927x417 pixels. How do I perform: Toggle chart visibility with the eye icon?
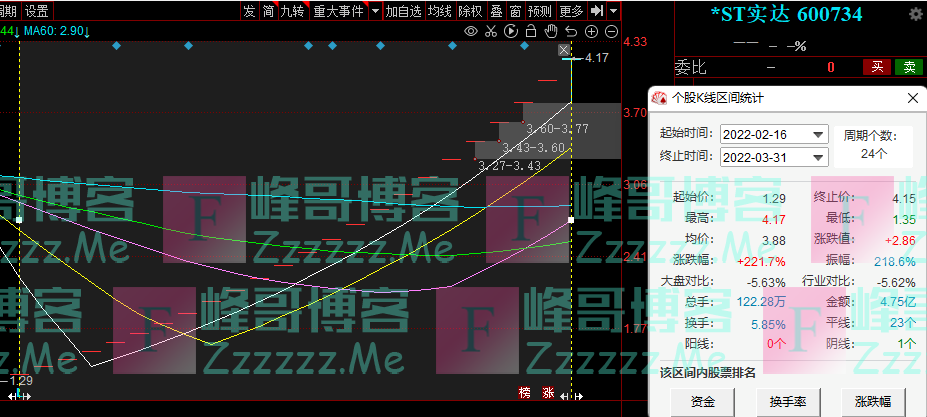click(472, 32)
